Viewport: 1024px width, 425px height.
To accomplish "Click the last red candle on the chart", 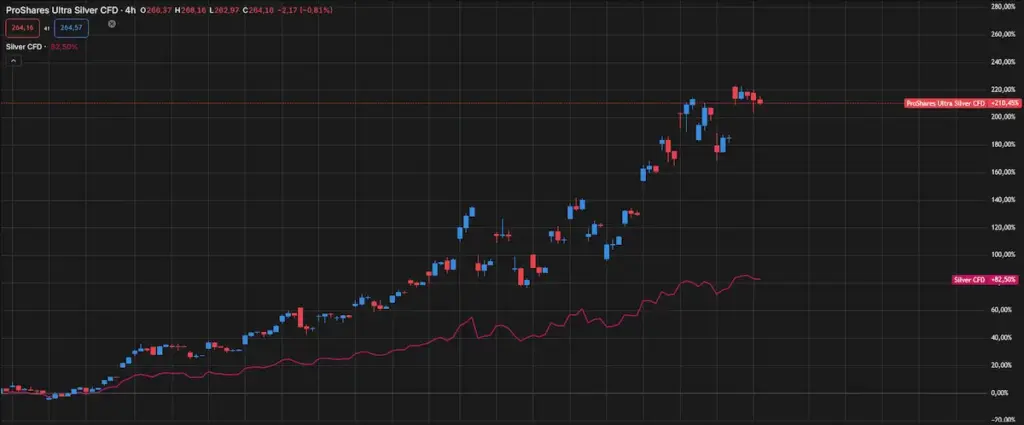I will 760,99.
